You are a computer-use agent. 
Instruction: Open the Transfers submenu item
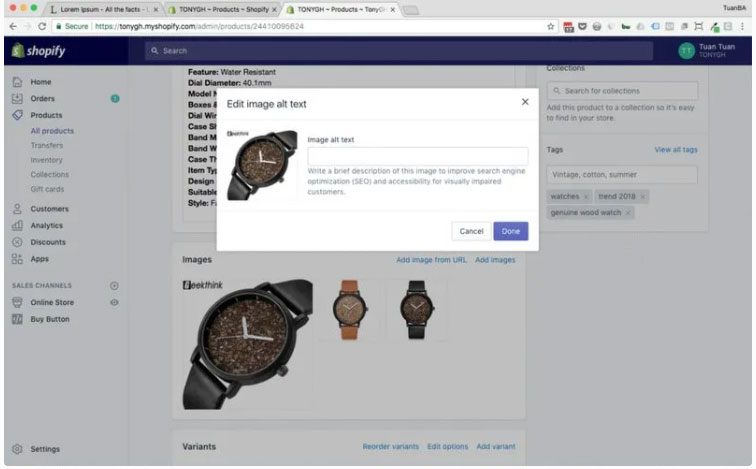[x=47, y=145]
